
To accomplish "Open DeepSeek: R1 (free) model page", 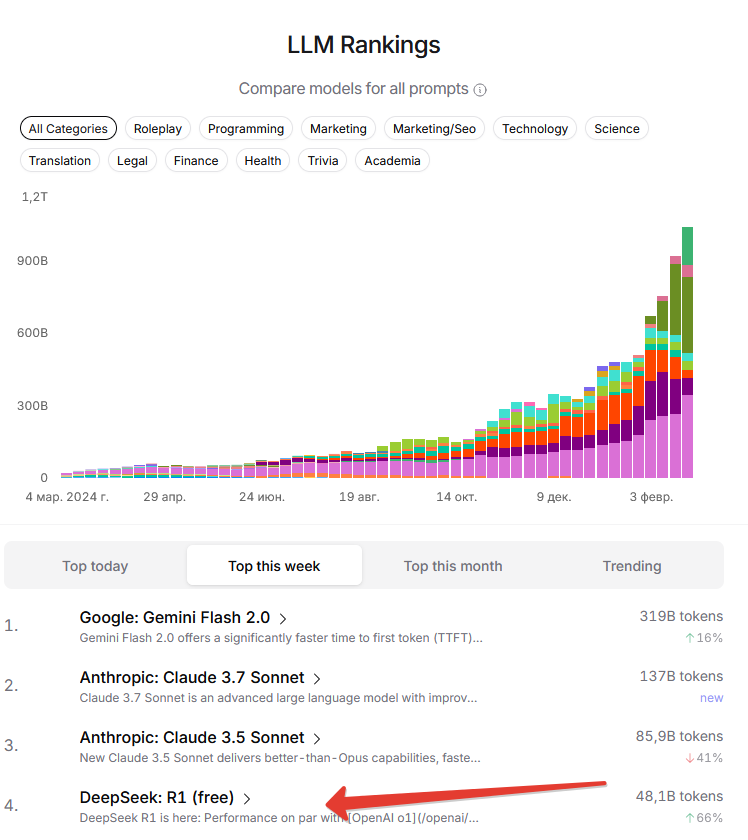I will (157, 798).
